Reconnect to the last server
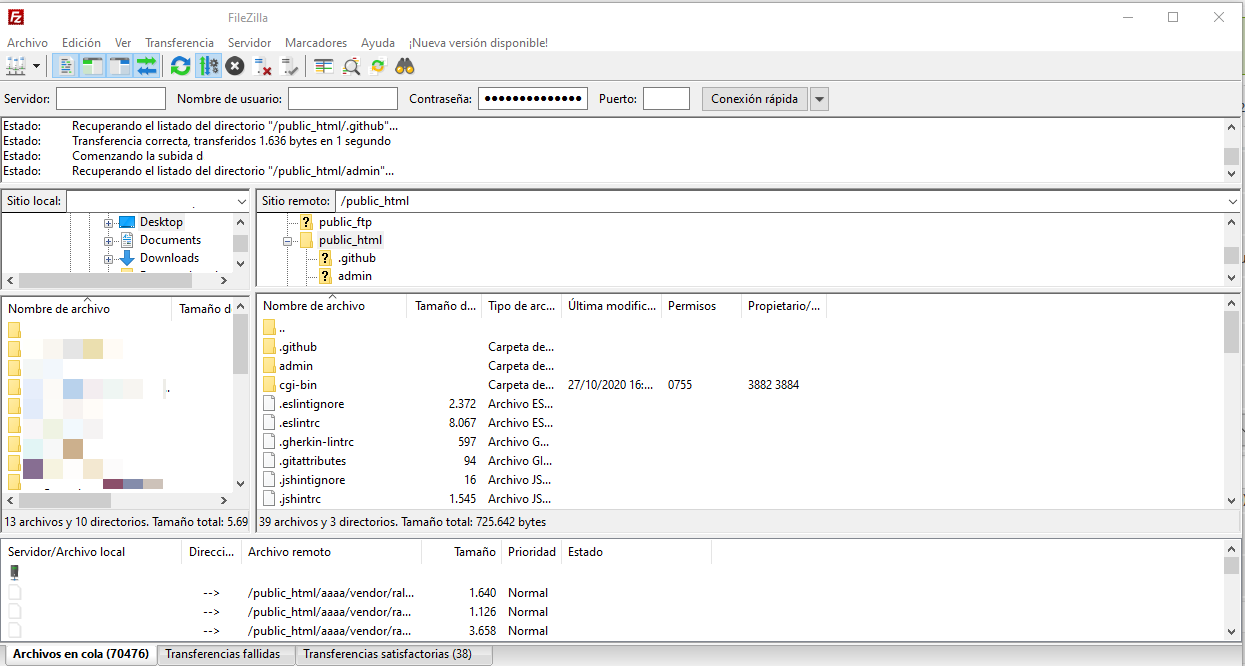 [x=290, y=66]
